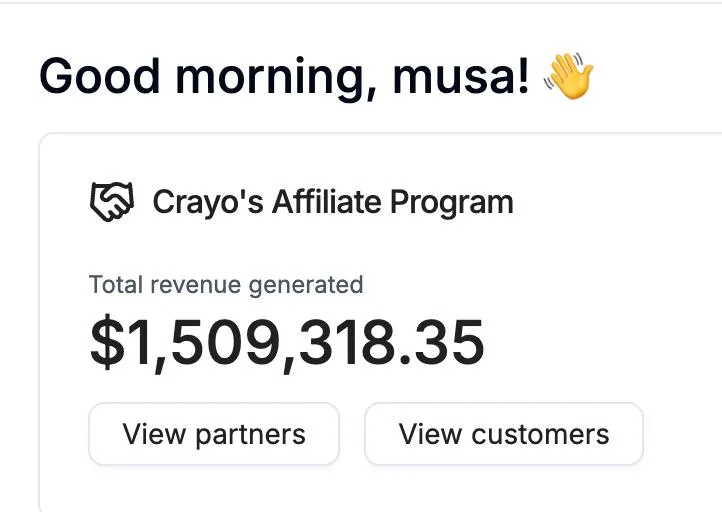722x512 pixels.
Task: Click the word partners in left button
Action: click(250, 434)
